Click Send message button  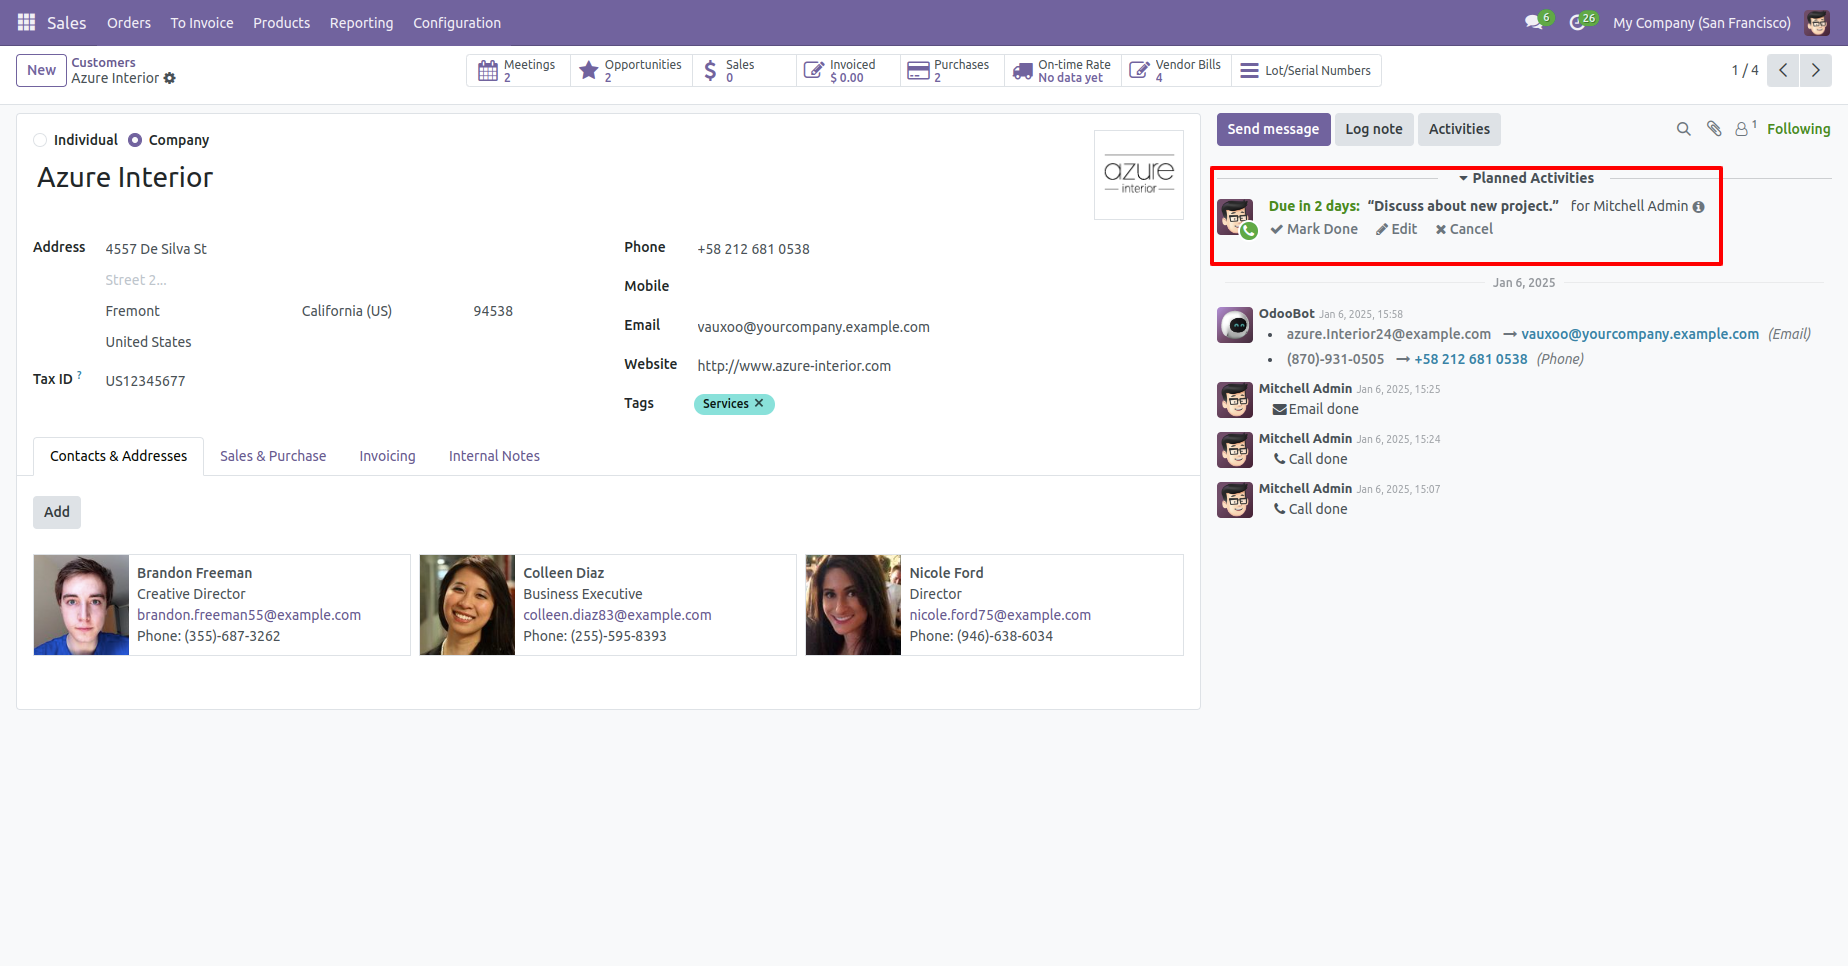1273,129
